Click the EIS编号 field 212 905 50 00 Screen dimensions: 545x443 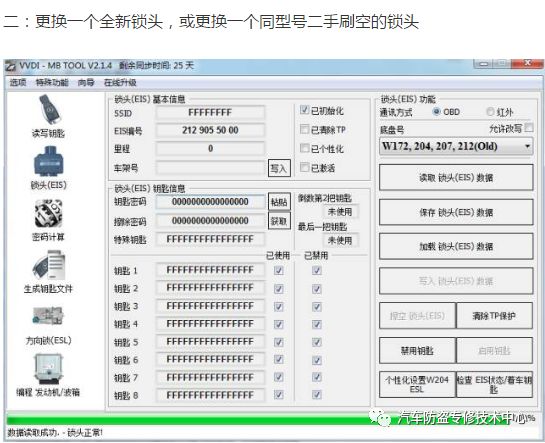(x=210, y=130)
